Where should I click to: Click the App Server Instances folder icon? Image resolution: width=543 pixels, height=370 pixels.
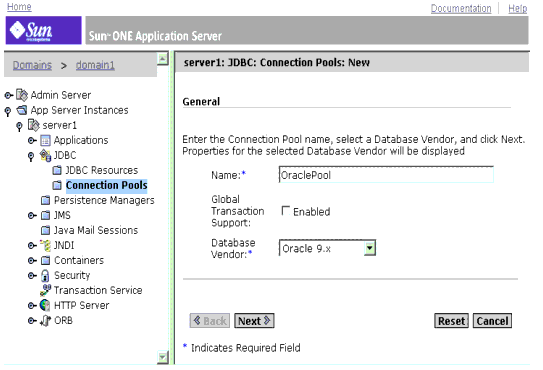pyautogui.click(x=22, y=110)
